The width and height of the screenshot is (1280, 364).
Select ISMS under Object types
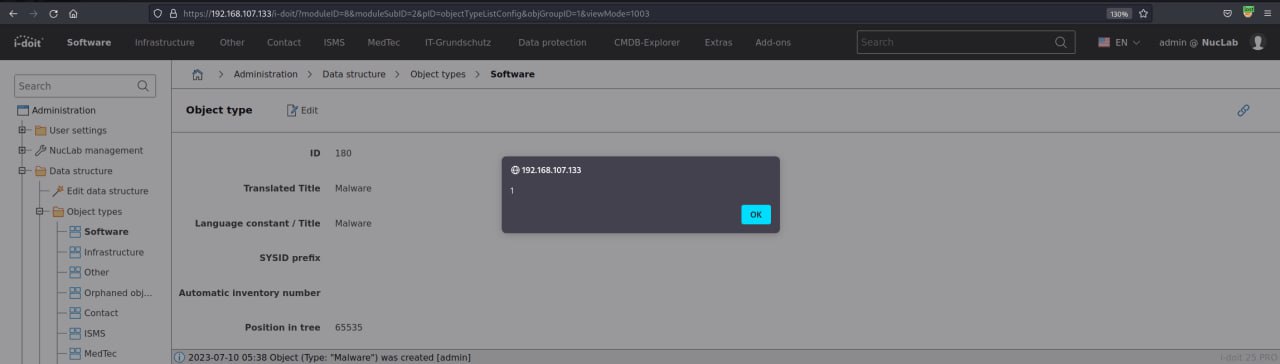(95, 333)
